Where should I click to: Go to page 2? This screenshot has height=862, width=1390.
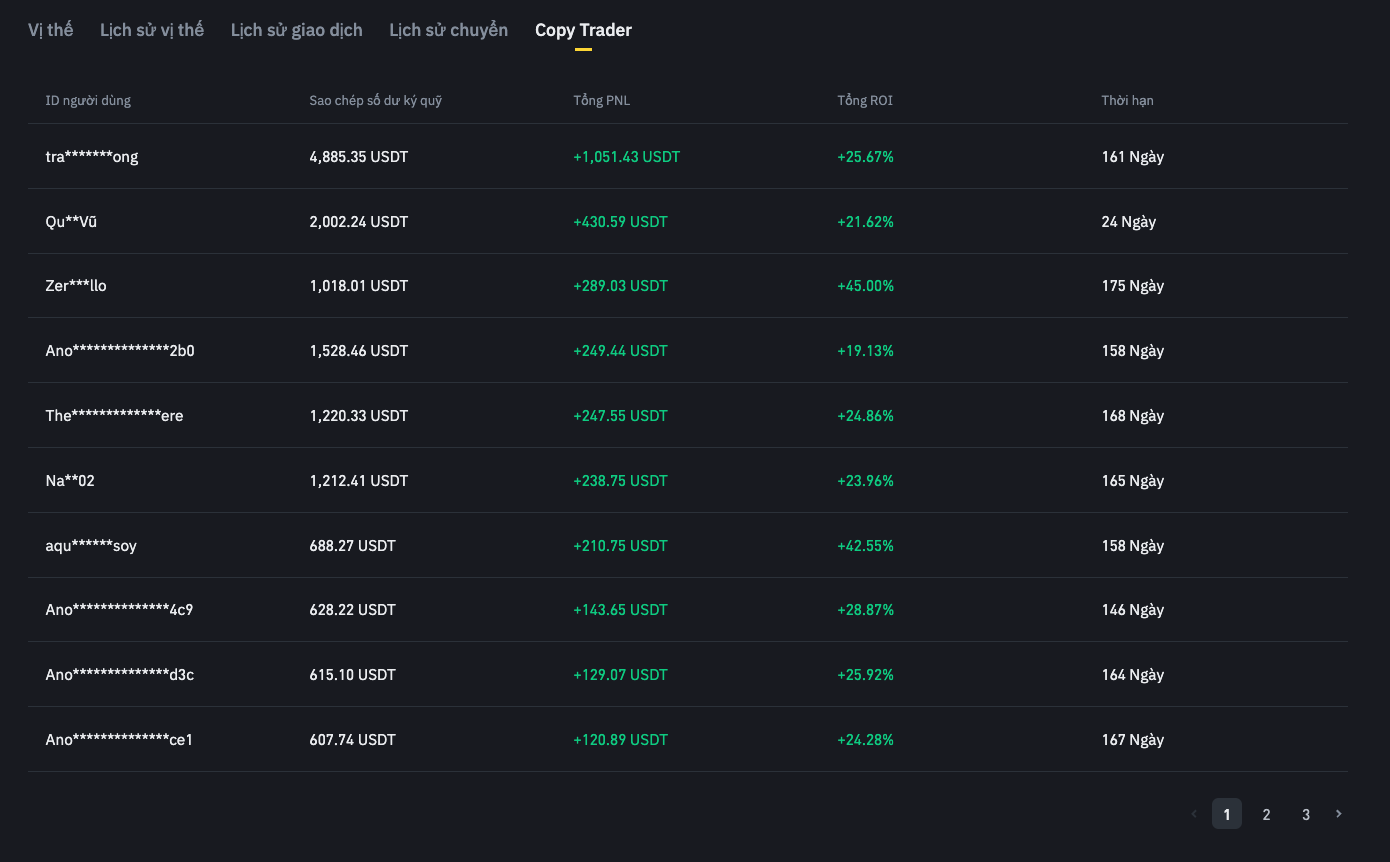(1266, 814)
